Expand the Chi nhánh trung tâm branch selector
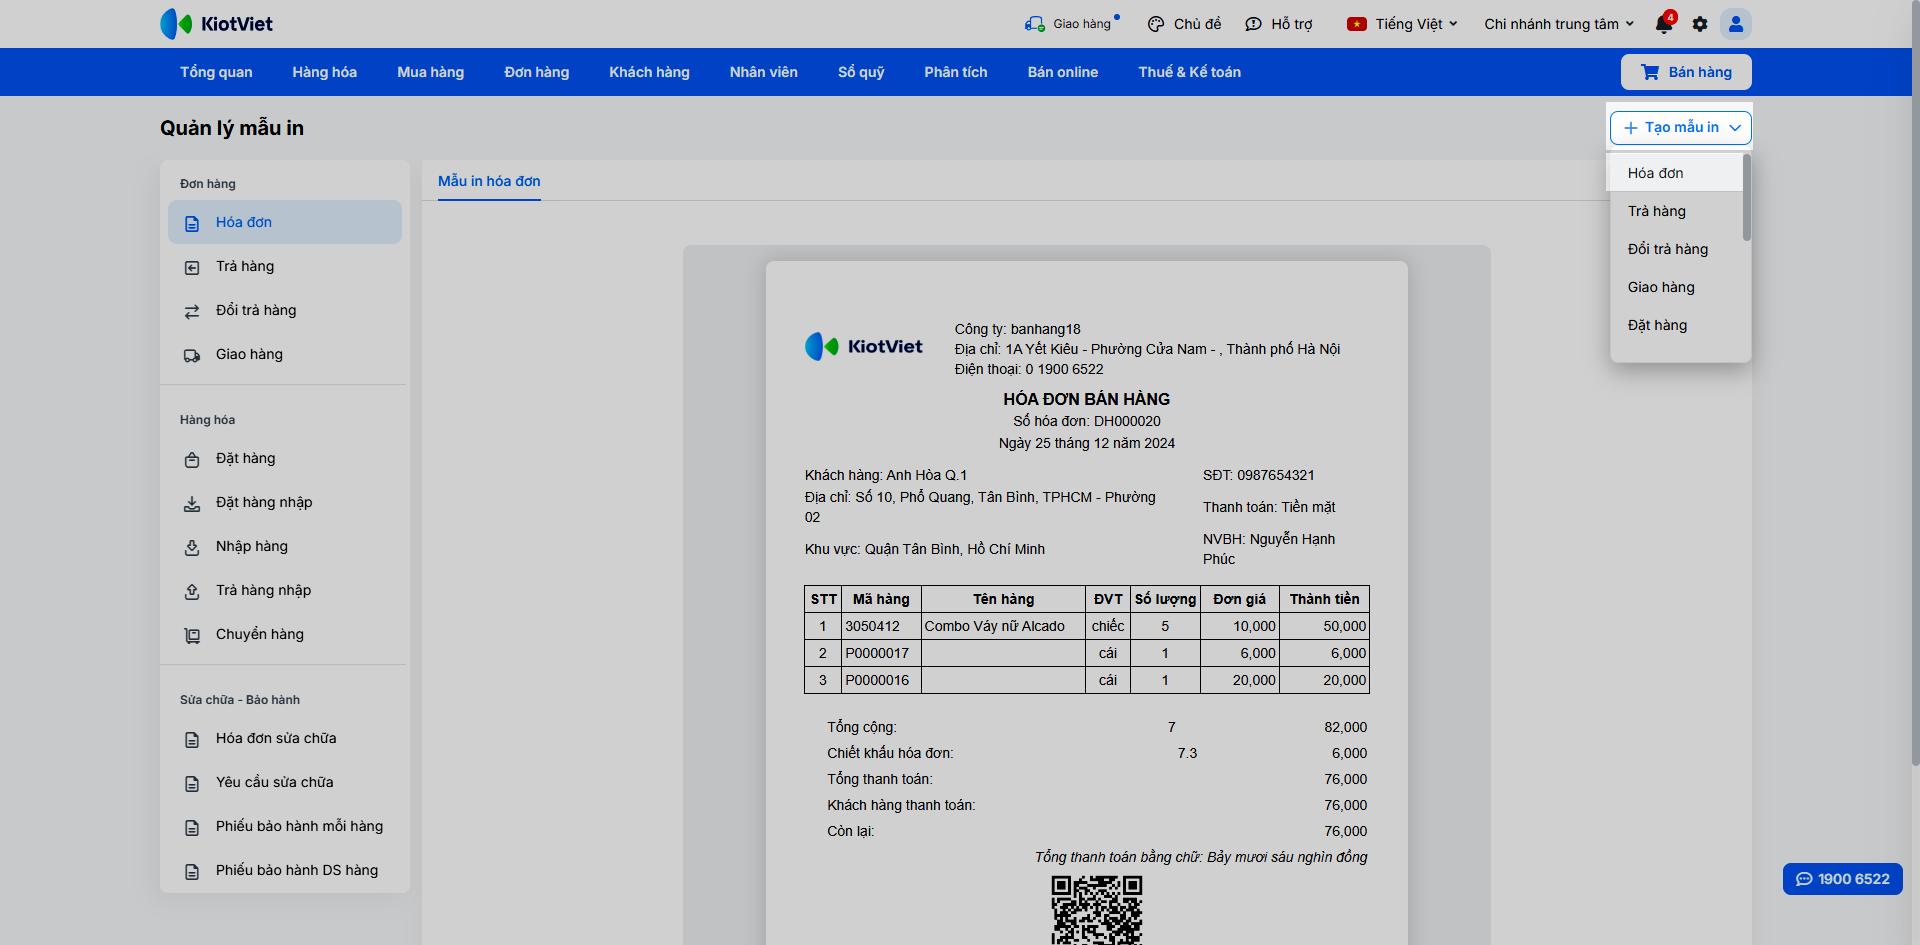 tap(1559, 24)
